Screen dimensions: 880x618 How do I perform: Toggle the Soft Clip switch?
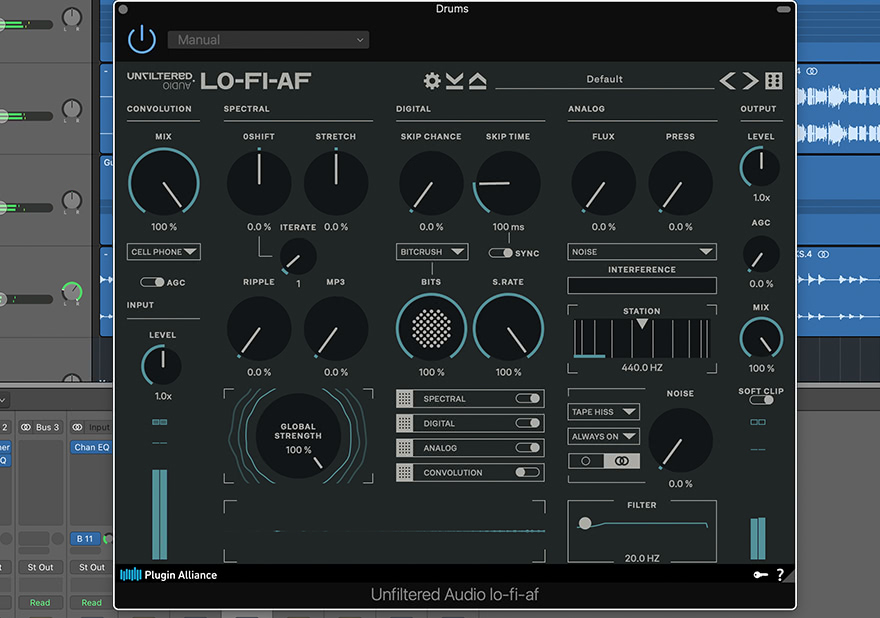coord(761,400)
